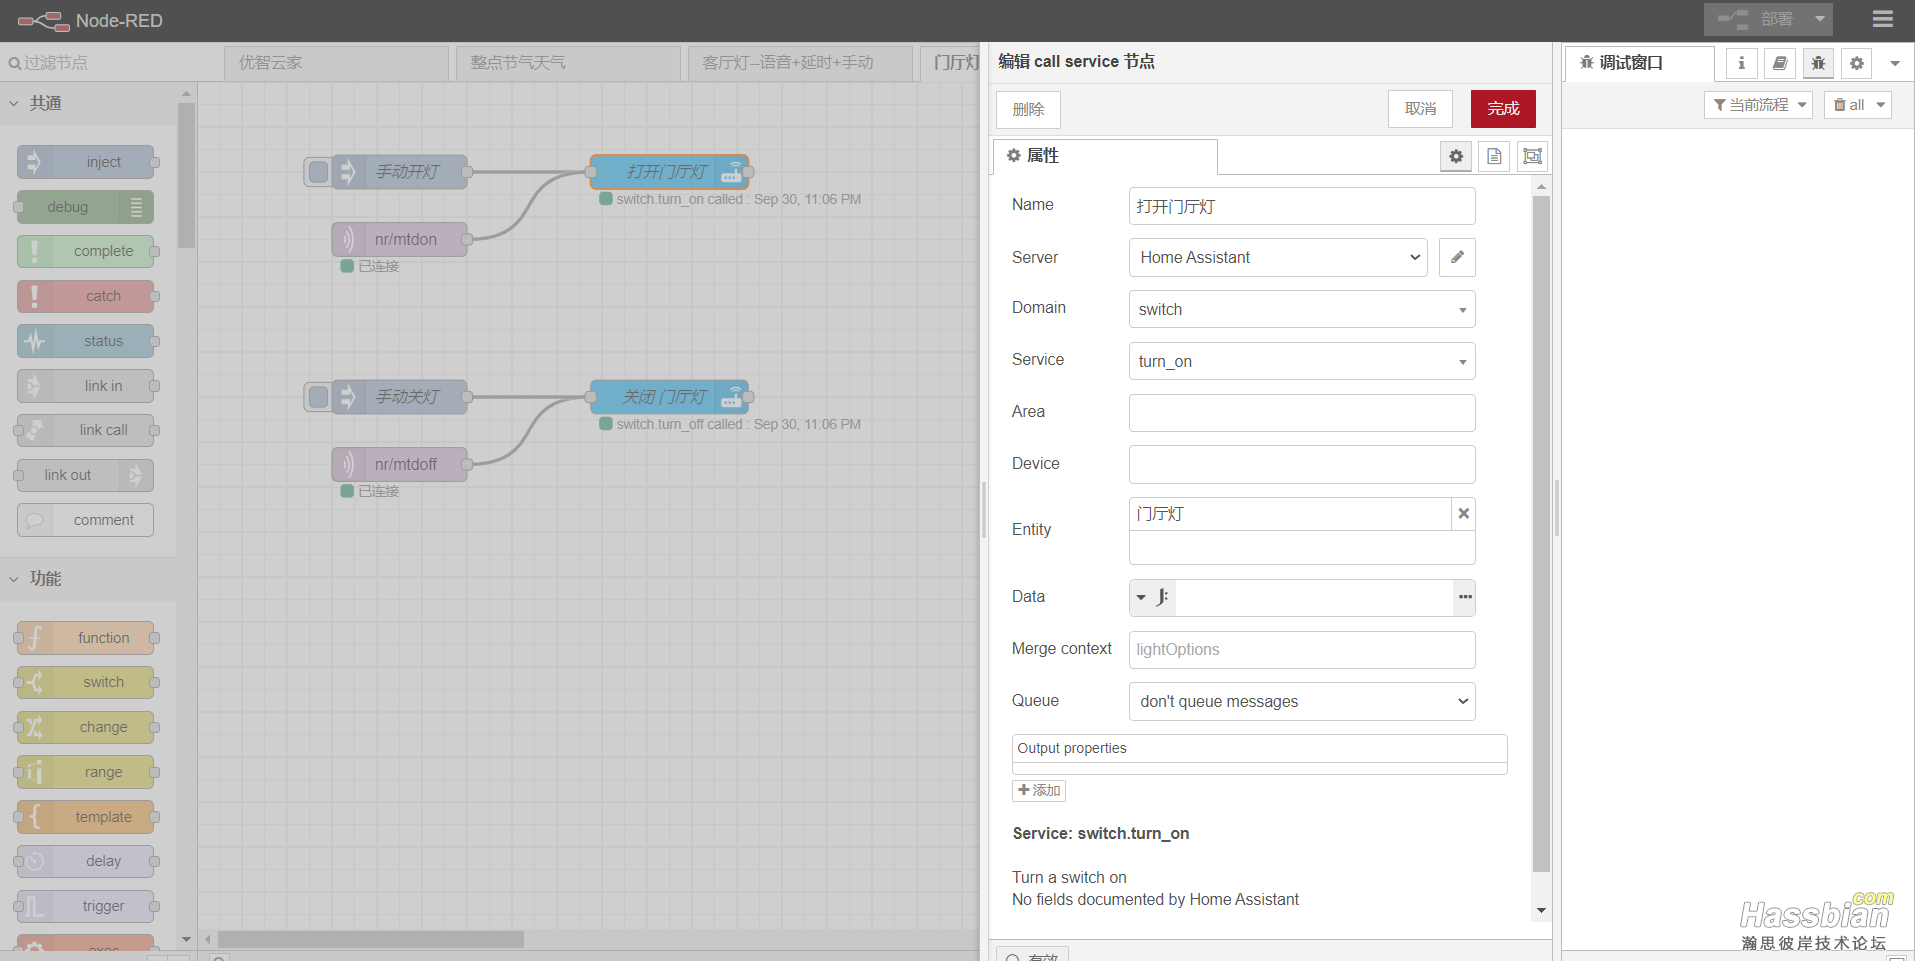Select the nr/mtdon MQTT node on canvas
Image resolution: width=1915 pixels, height=961 pixels.
(x=400, y=239)
